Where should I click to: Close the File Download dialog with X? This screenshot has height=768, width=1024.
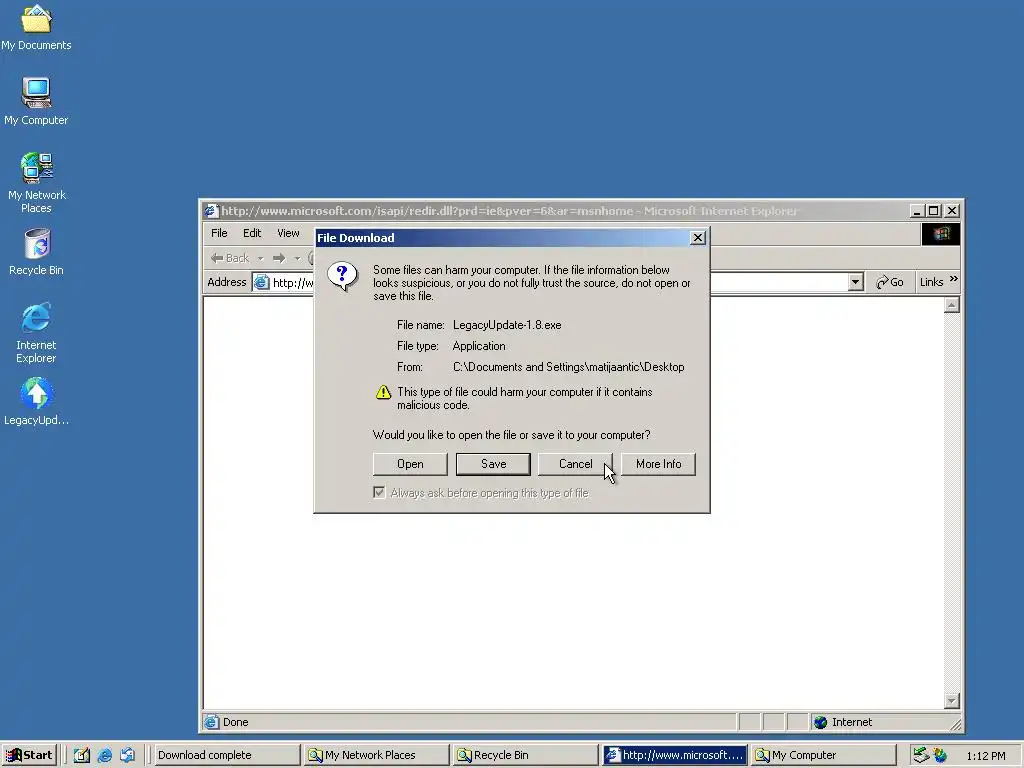(697, 238)
